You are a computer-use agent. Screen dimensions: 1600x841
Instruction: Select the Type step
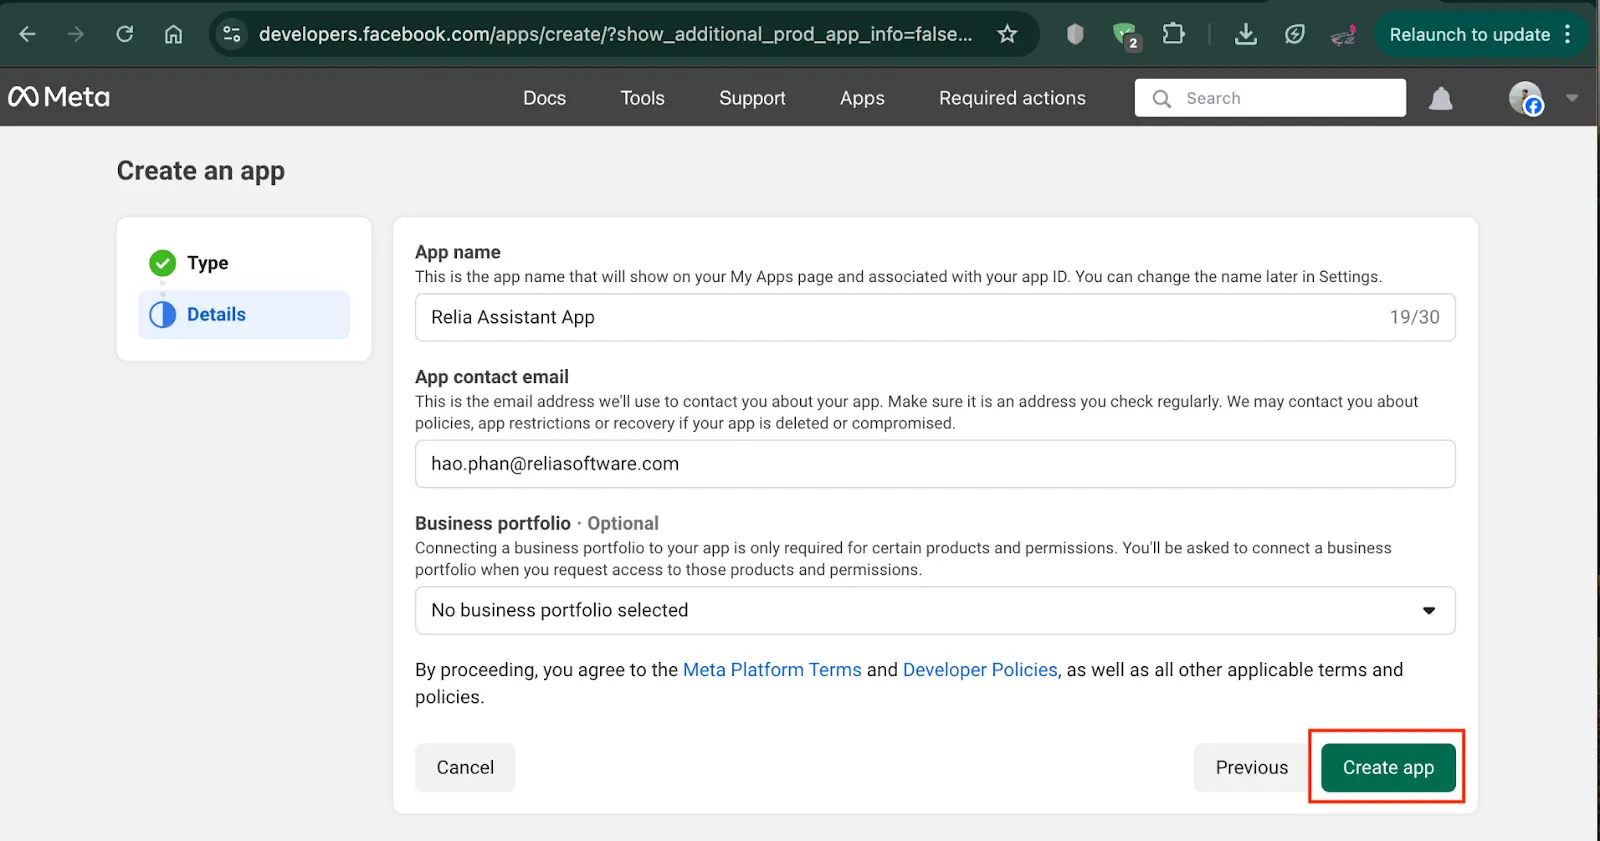[x=207, y=263]
